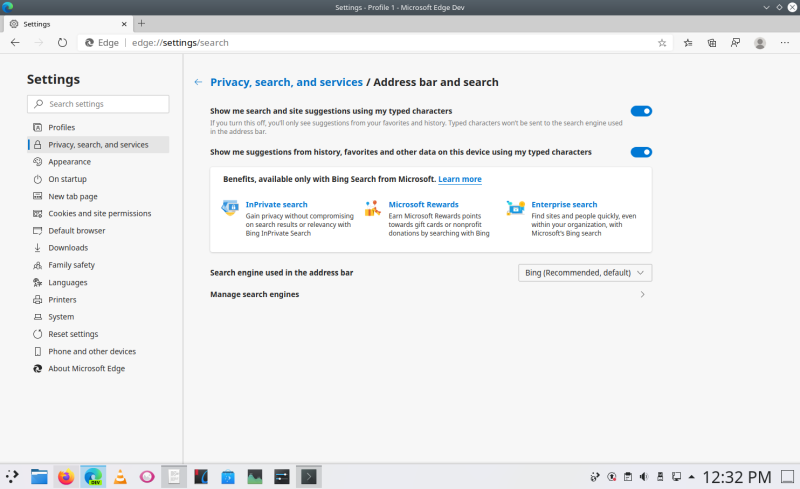The width and height of the screenshot is (800, 489).
Task: Open Family safety settings
Action: click(98, 265)
